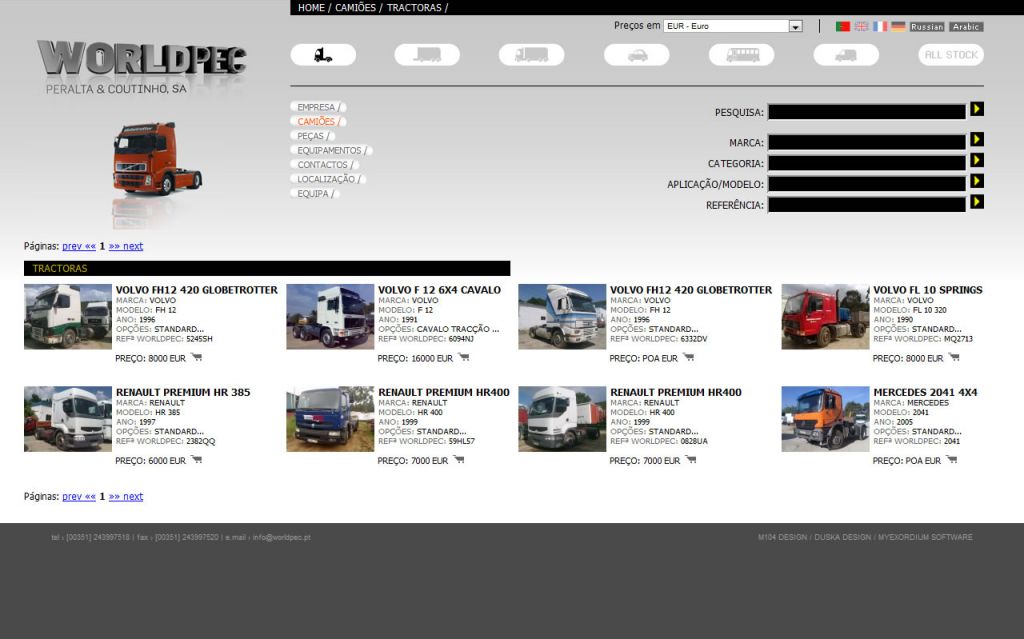Screen dimensions: 1024x639
Task: Click in the PESQUISA search field
Action: coord(866,112)
